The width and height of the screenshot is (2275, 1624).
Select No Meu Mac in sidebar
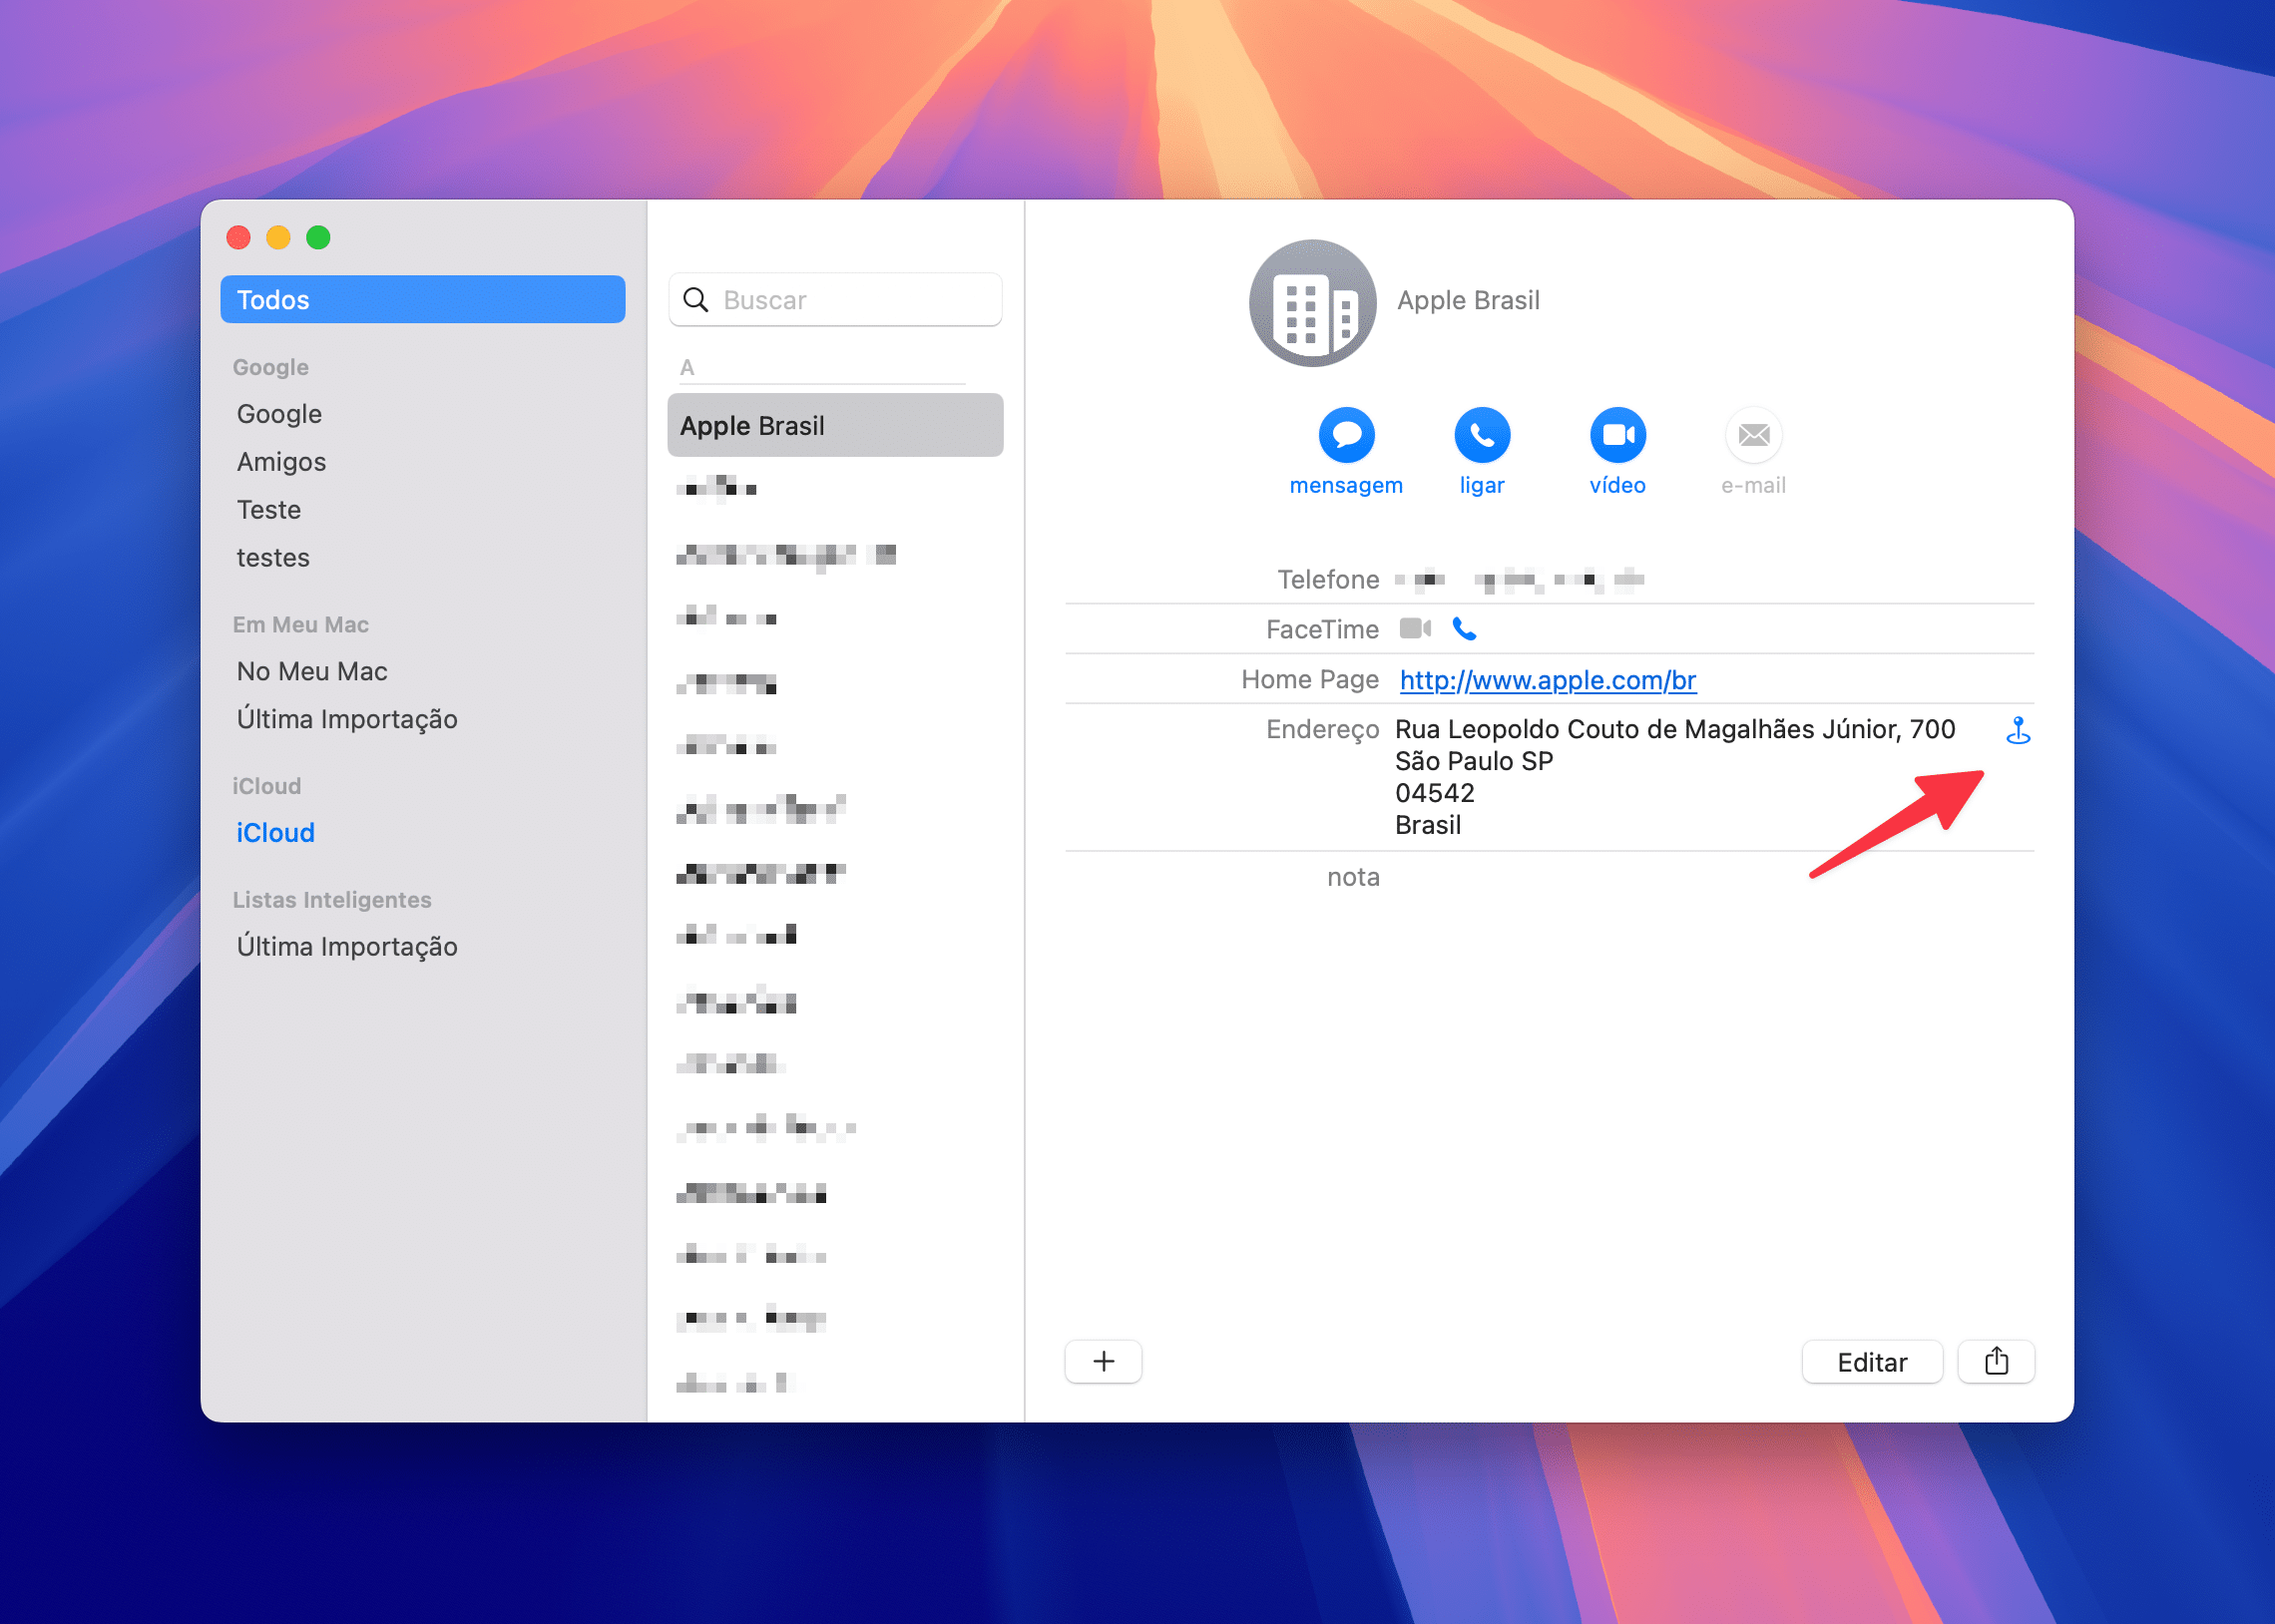(x=312, y=671)
